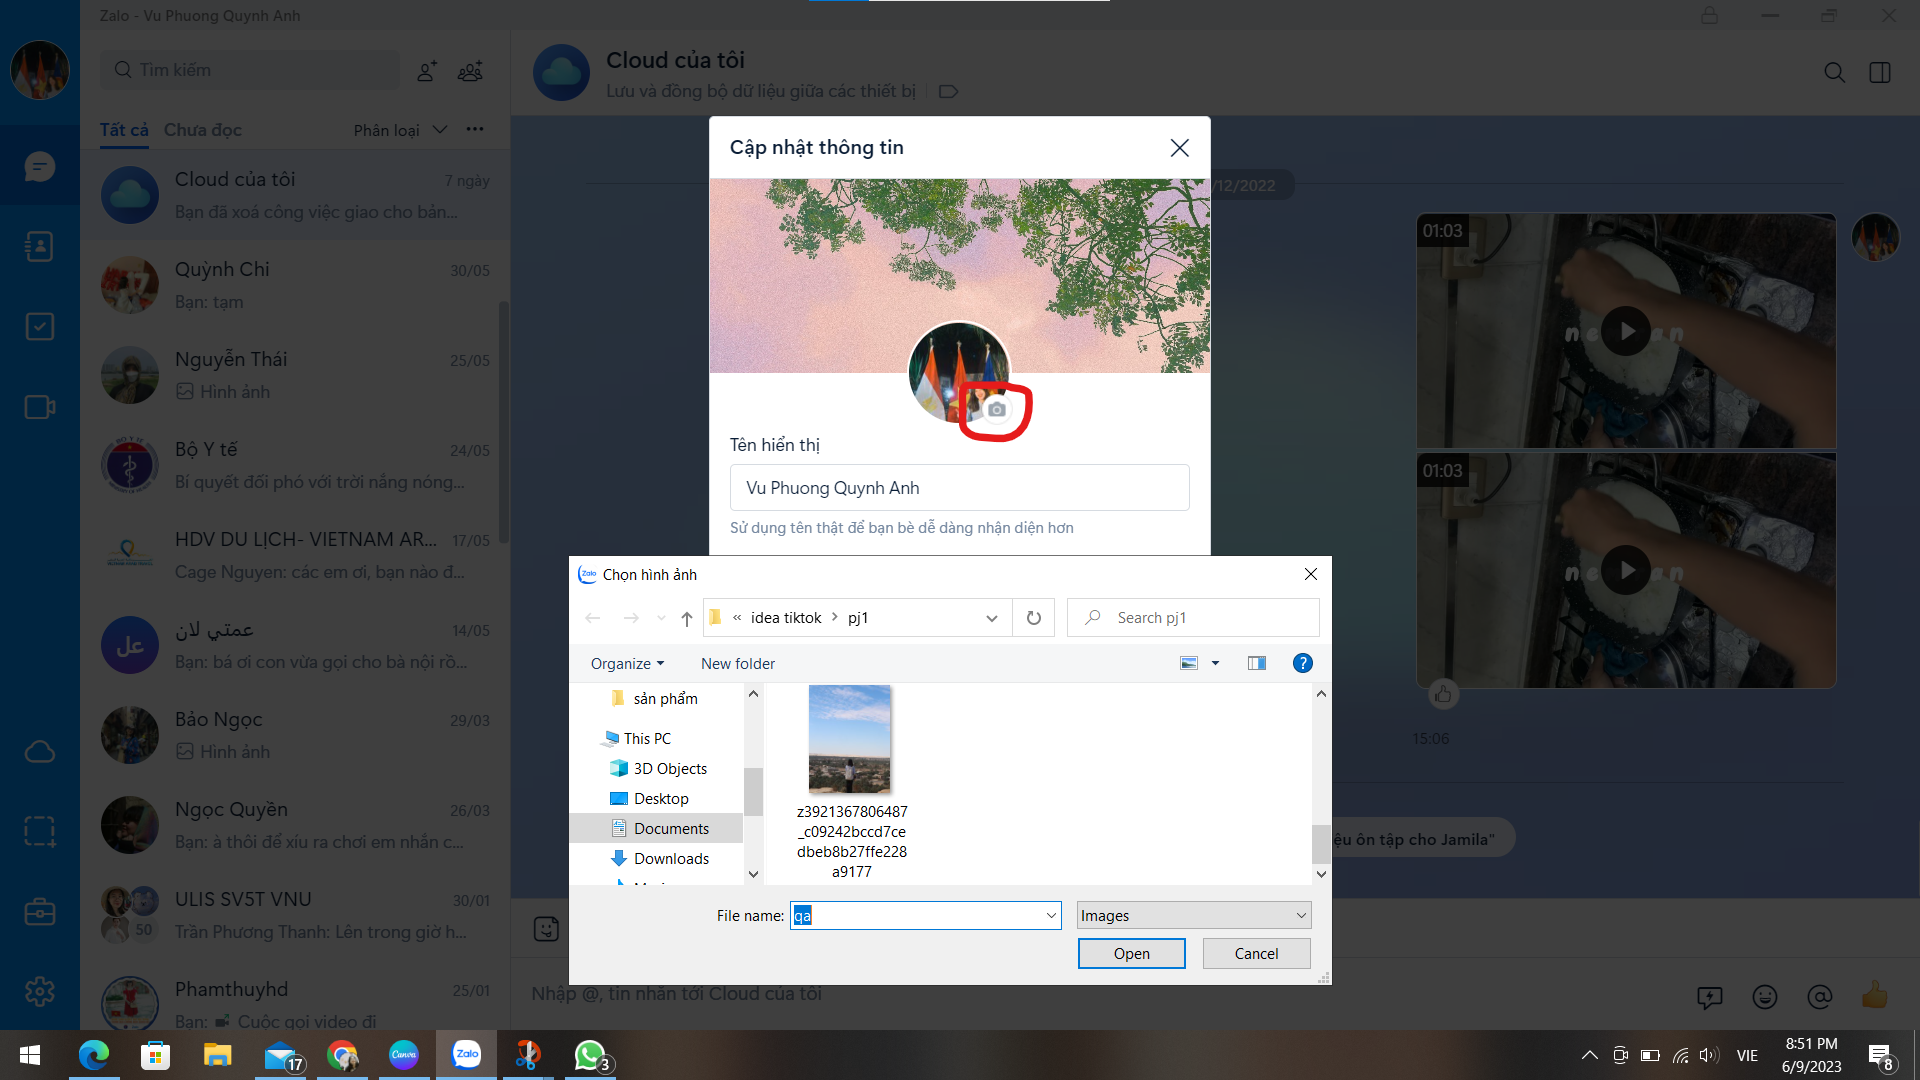
Task: Click the refresh button in file dialog
Action: point(1033,618)
